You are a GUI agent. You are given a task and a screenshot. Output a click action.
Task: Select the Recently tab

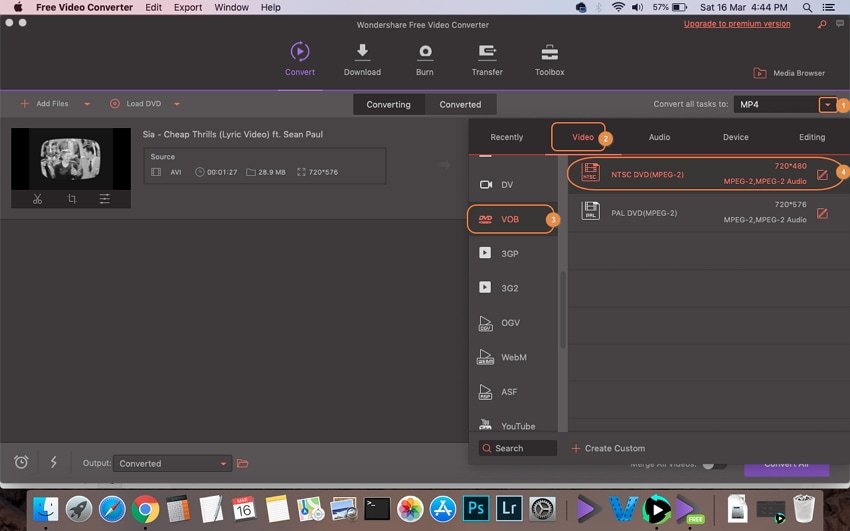[506, 137]
